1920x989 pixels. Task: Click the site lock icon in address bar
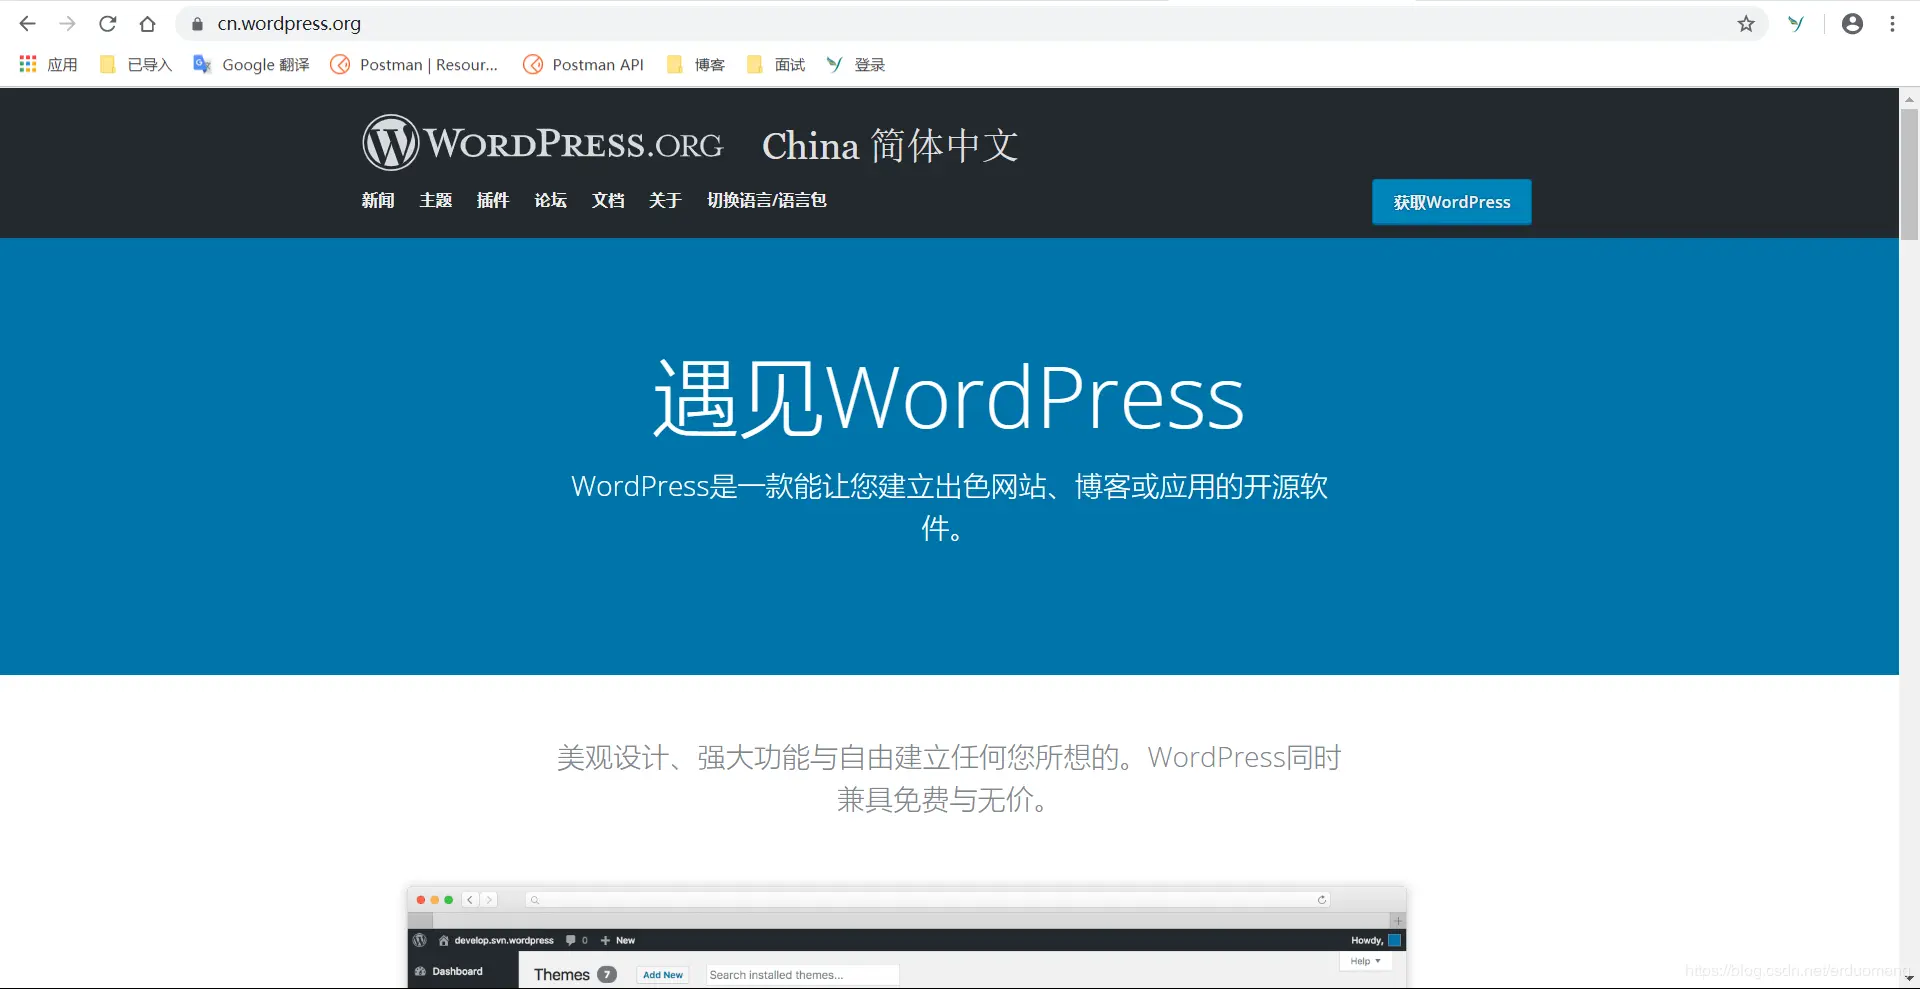tap(196, 23)
